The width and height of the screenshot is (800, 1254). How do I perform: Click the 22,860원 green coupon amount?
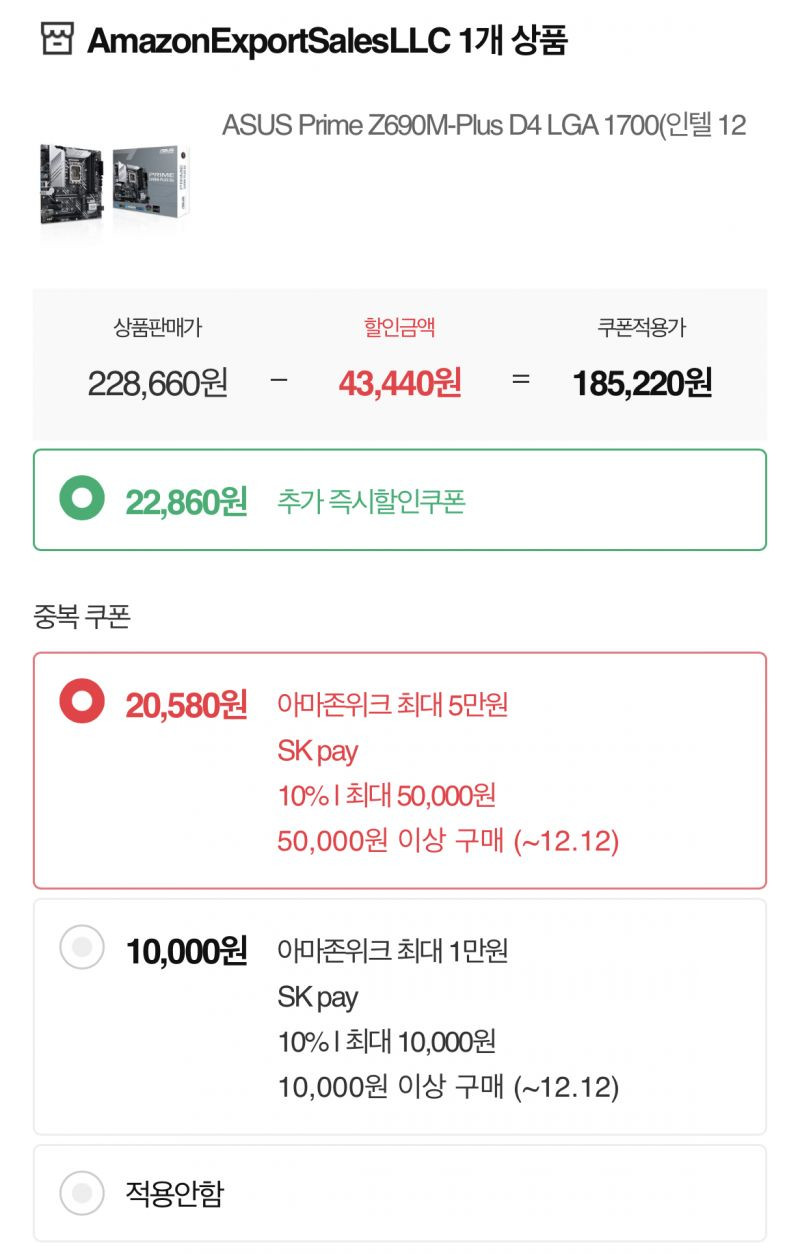(x=186, y=501)
